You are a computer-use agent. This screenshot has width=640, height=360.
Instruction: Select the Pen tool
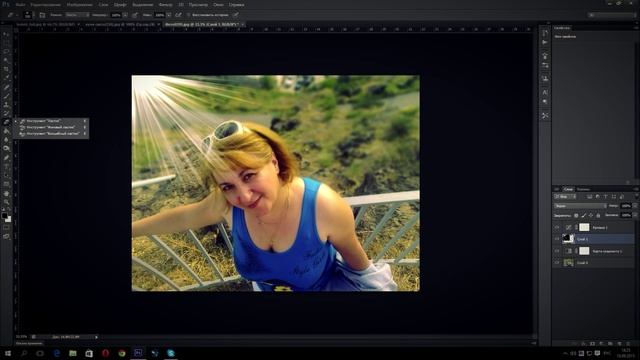pos(6,158)
